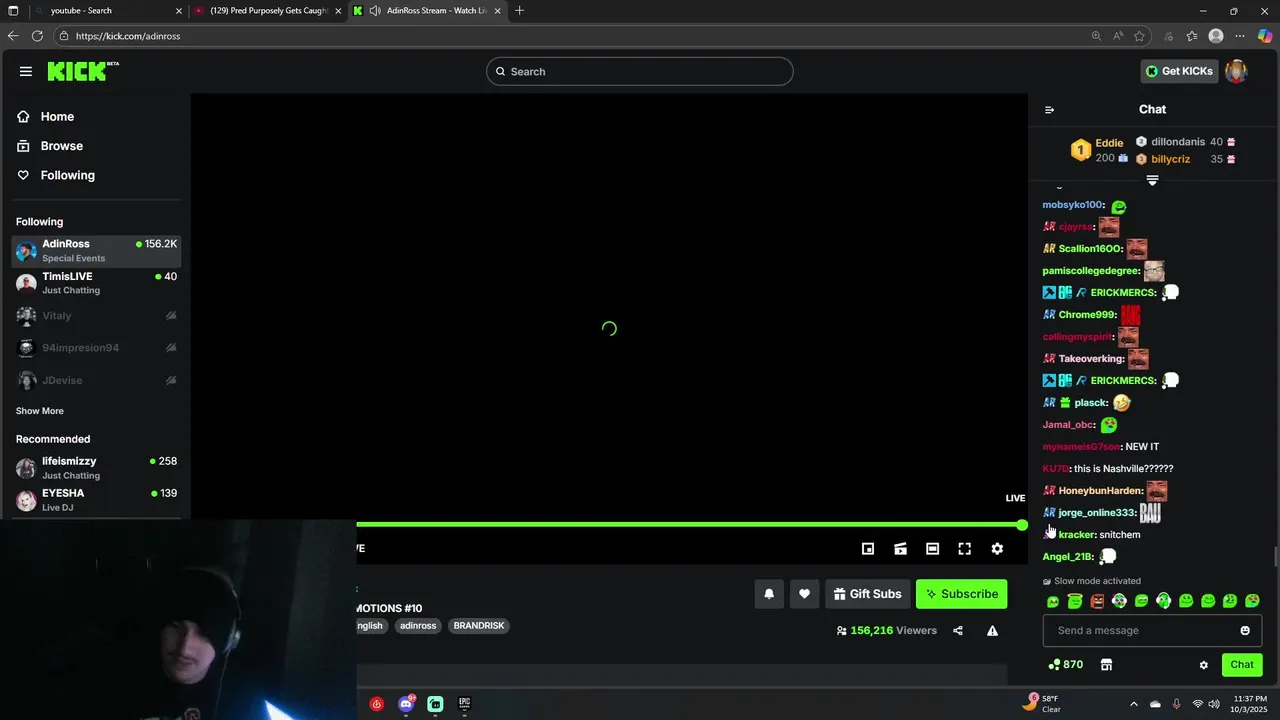Open recommended lifeismizzy channel
Image resolution: width=1280 pixels, height=720 pixels.
tap(96, 467)
